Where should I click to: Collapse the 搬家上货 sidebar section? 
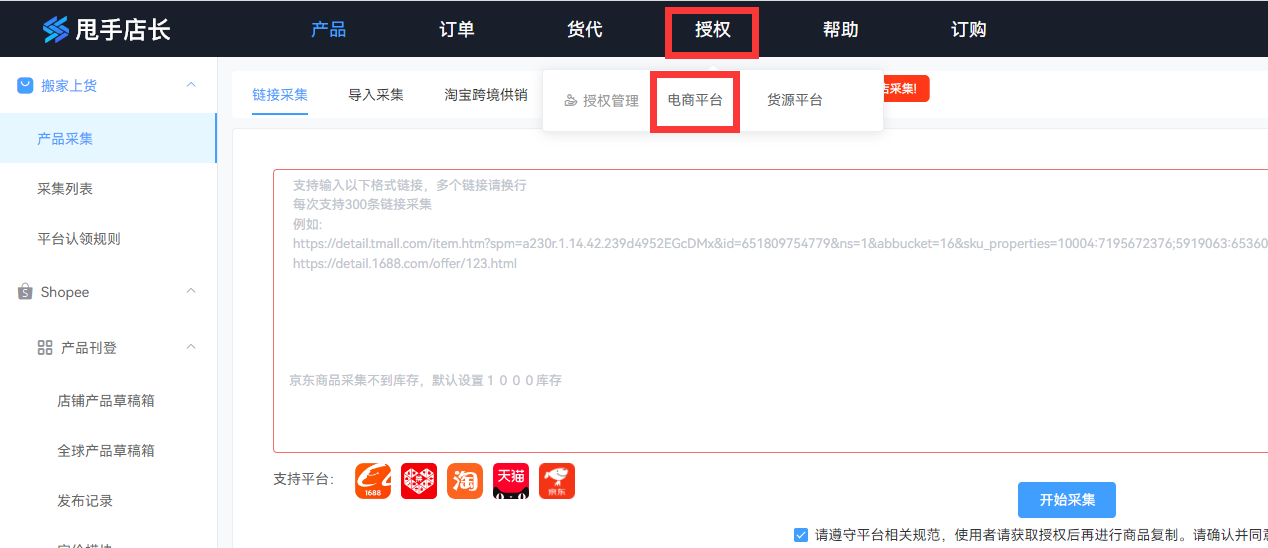191,85
